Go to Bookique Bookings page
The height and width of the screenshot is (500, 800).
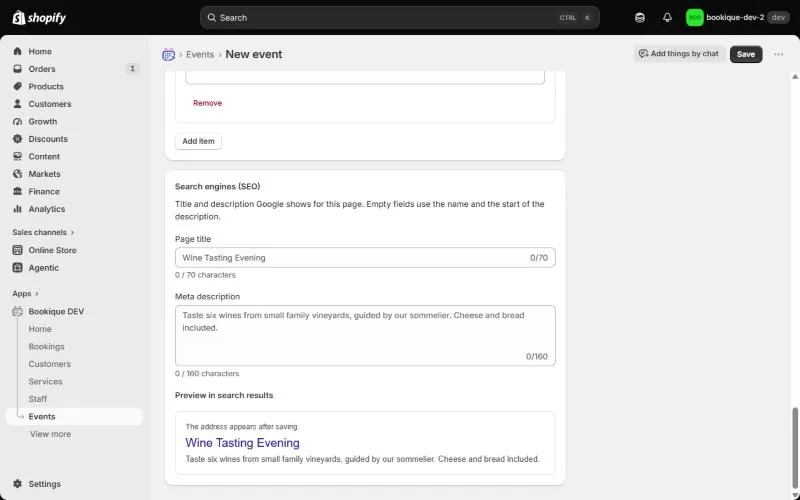point(46,346)
